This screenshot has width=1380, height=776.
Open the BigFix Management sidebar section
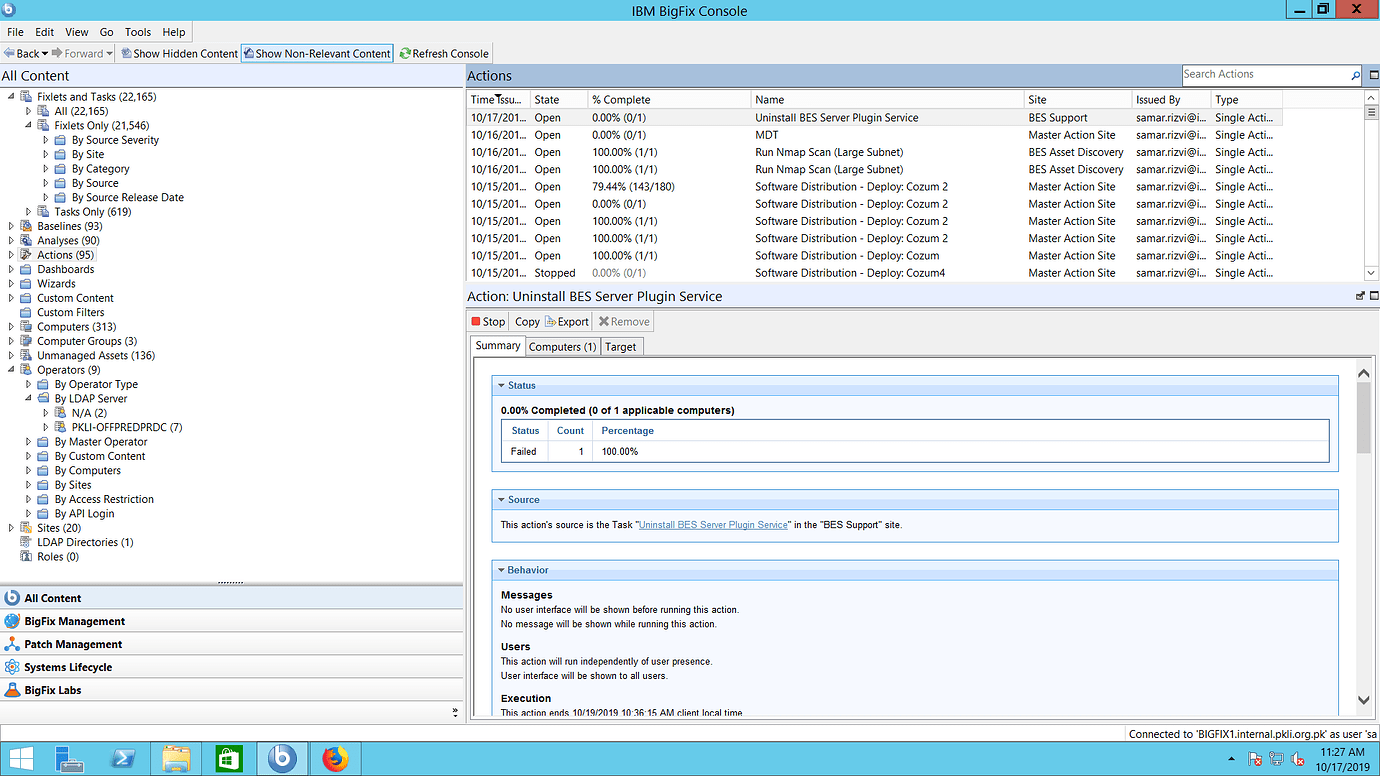tap(77, 621)
